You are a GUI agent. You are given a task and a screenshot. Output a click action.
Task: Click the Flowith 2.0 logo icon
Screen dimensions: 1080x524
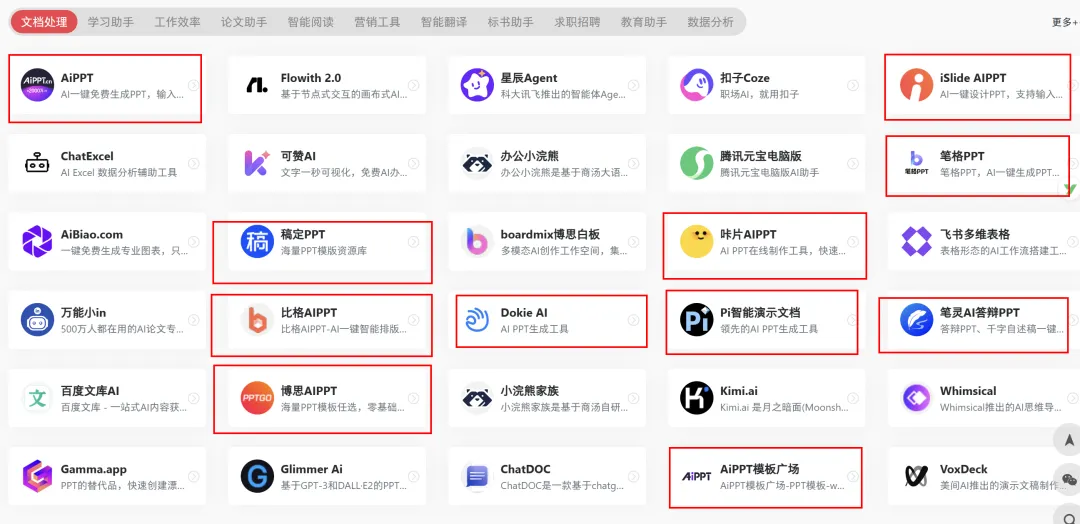[258, 85]
